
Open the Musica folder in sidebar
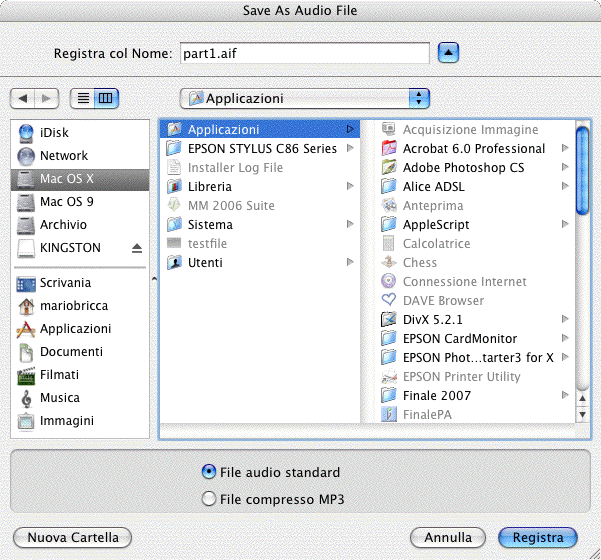pyautogui.click(x=27, y=398)
